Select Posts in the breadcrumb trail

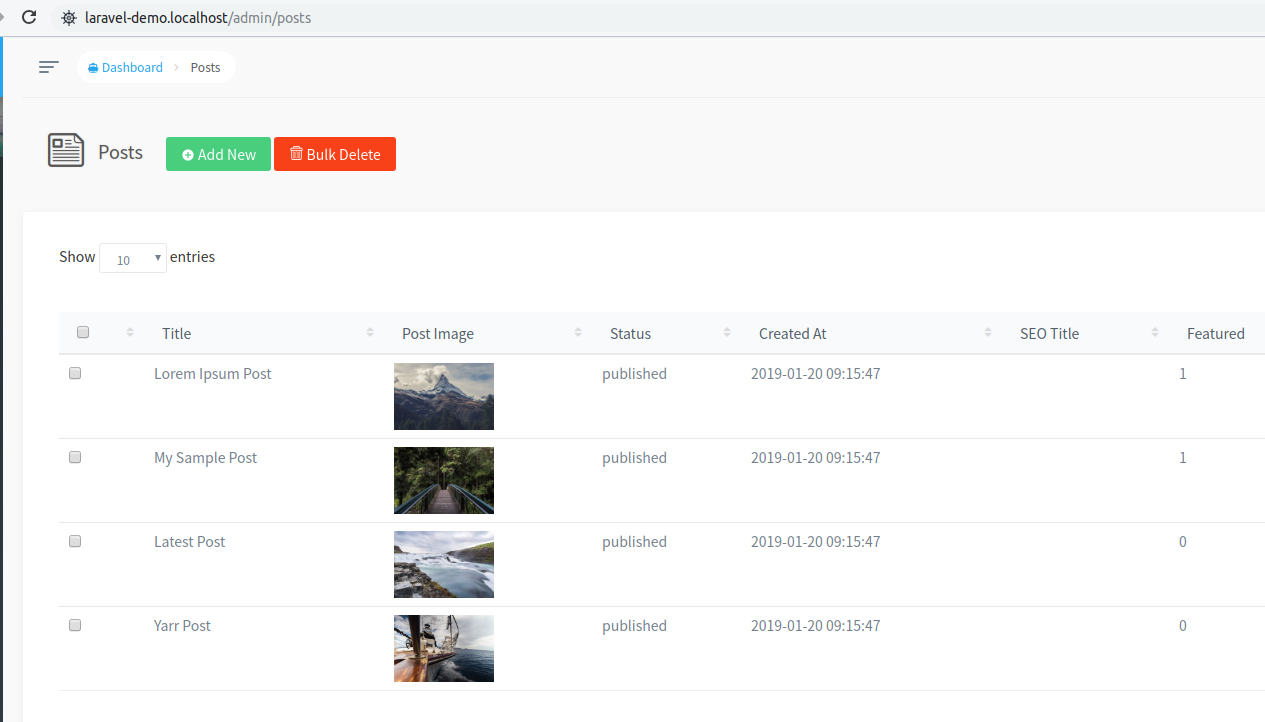(x=205, y=67)
